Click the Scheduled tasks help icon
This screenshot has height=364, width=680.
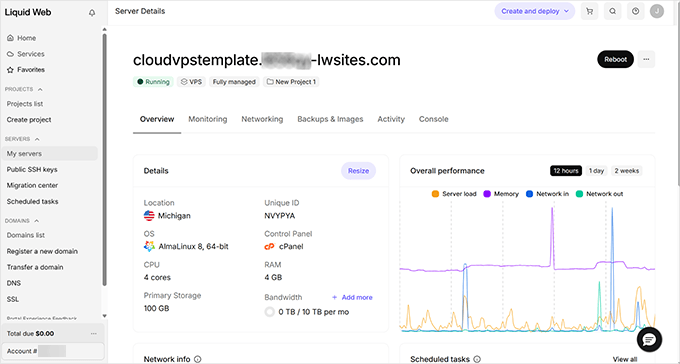[477, 359]
